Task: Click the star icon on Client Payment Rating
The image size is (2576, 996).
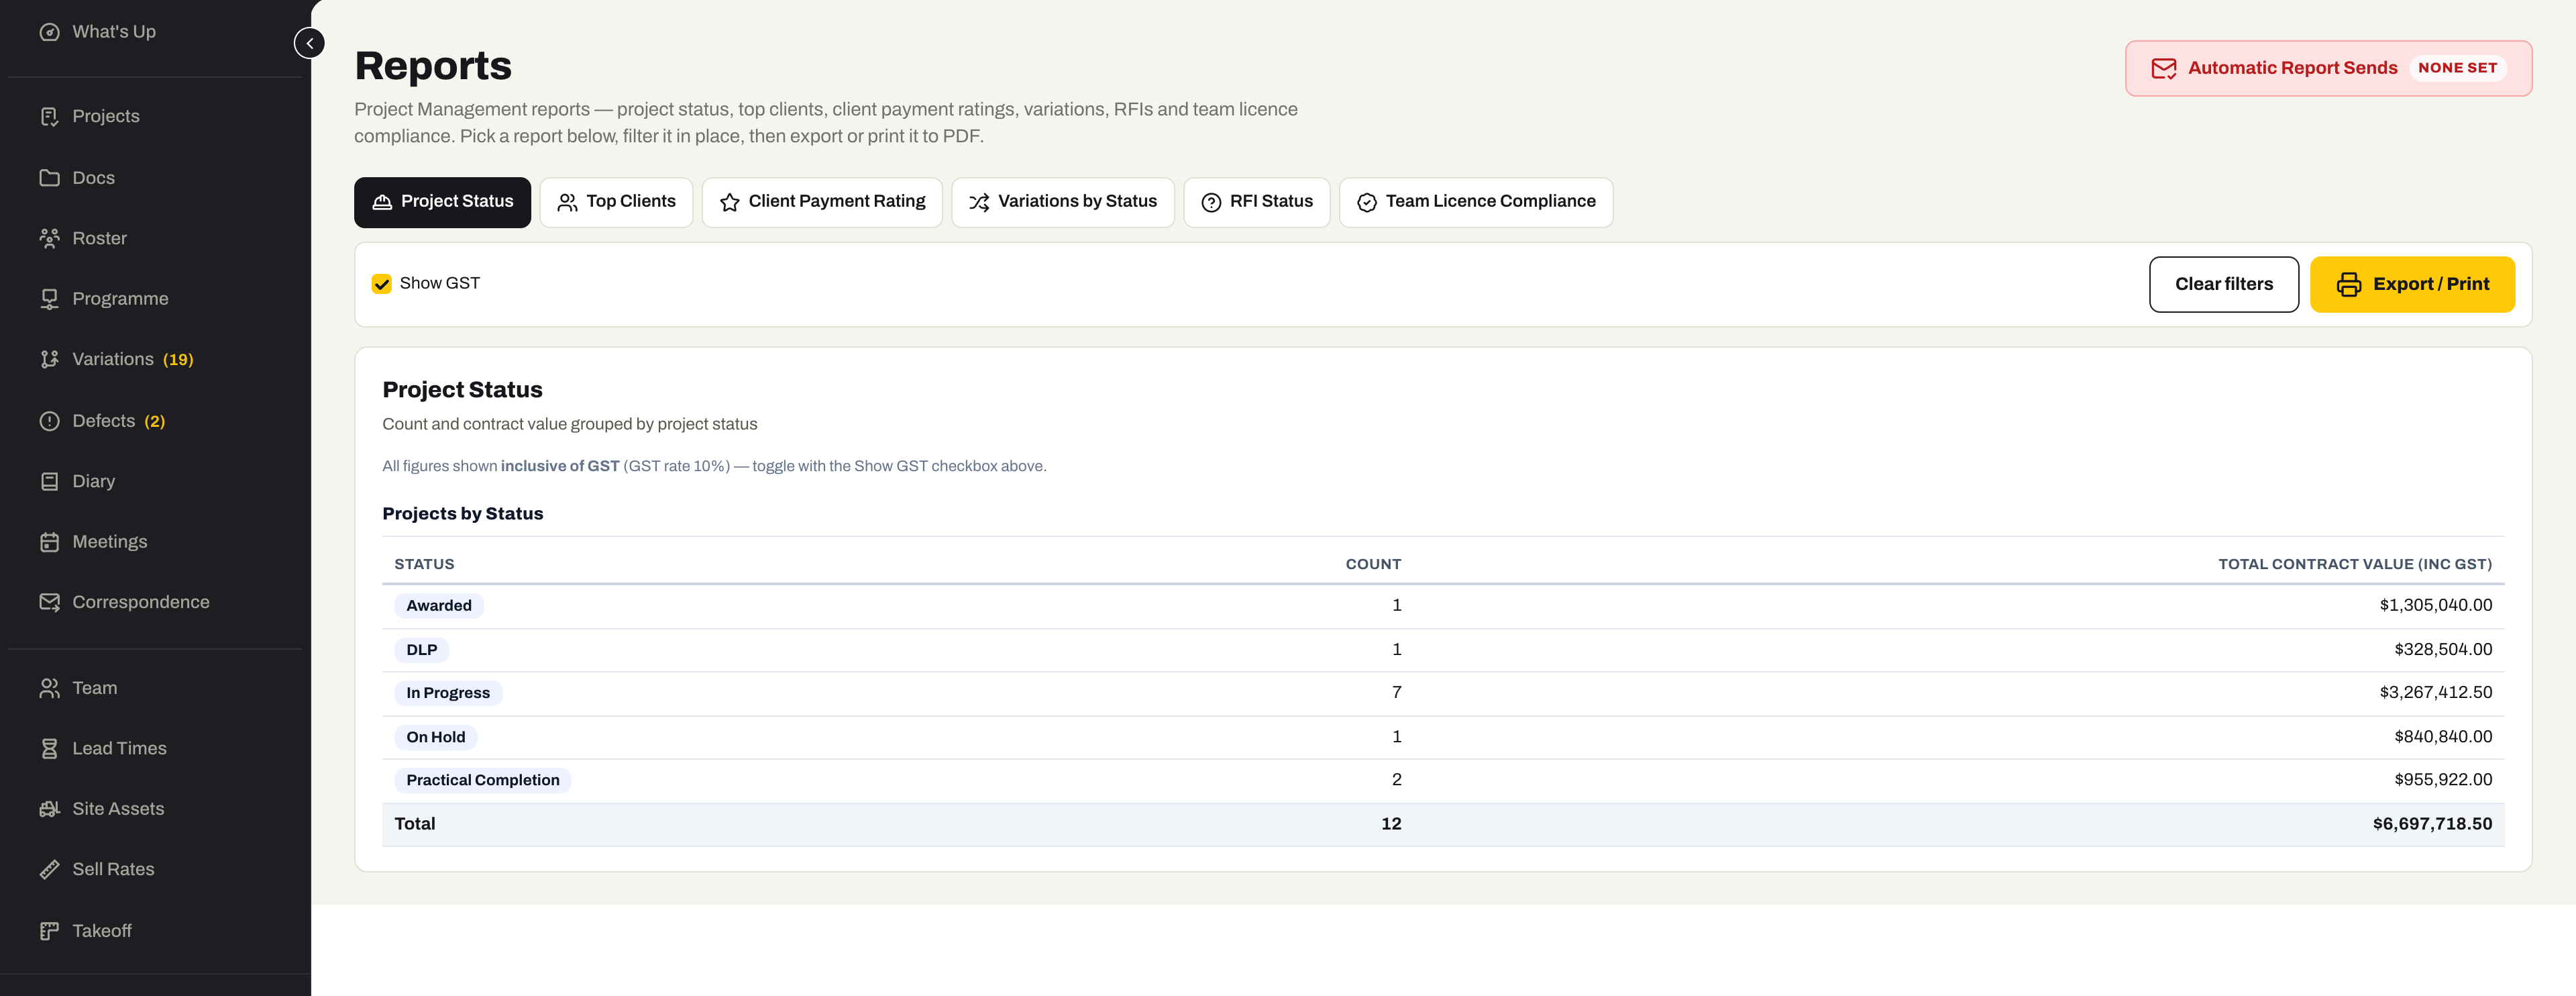Action: click(x=730, y=202)
